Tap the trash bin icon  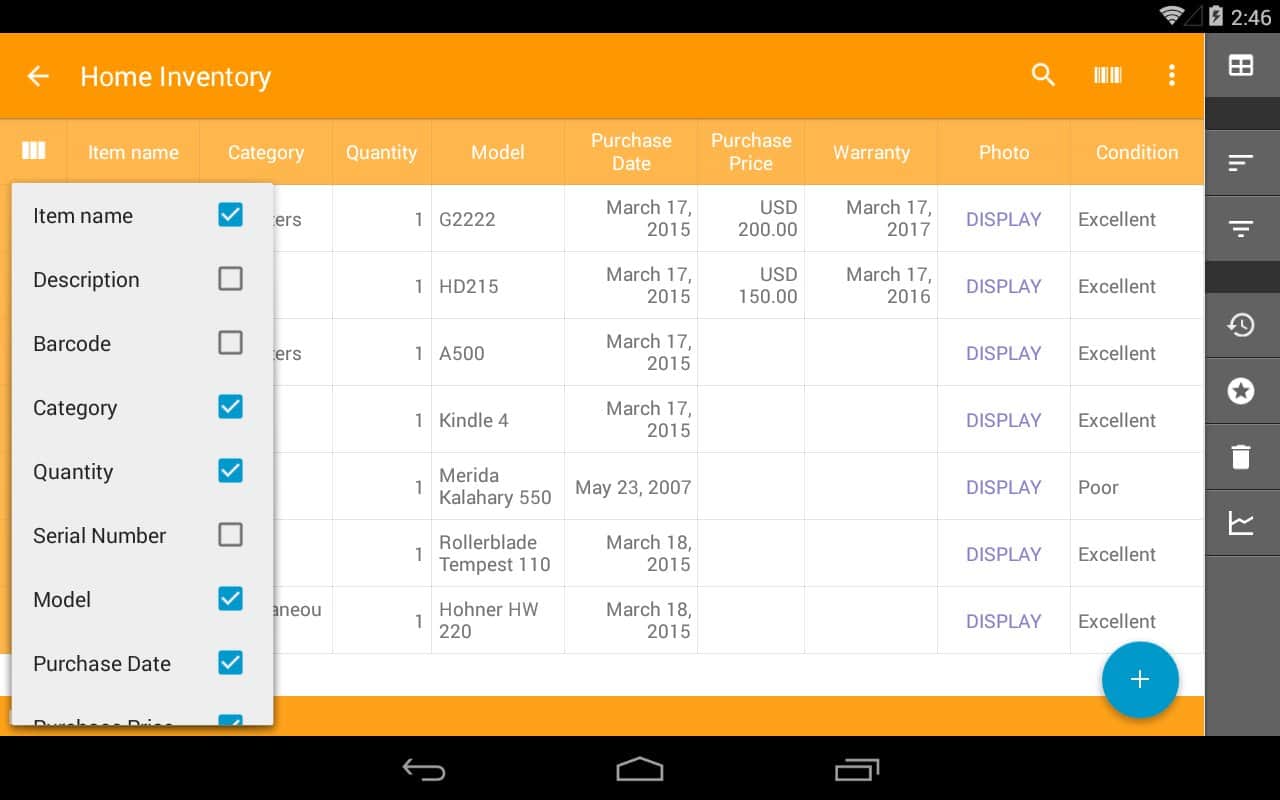coord(1241,457)
